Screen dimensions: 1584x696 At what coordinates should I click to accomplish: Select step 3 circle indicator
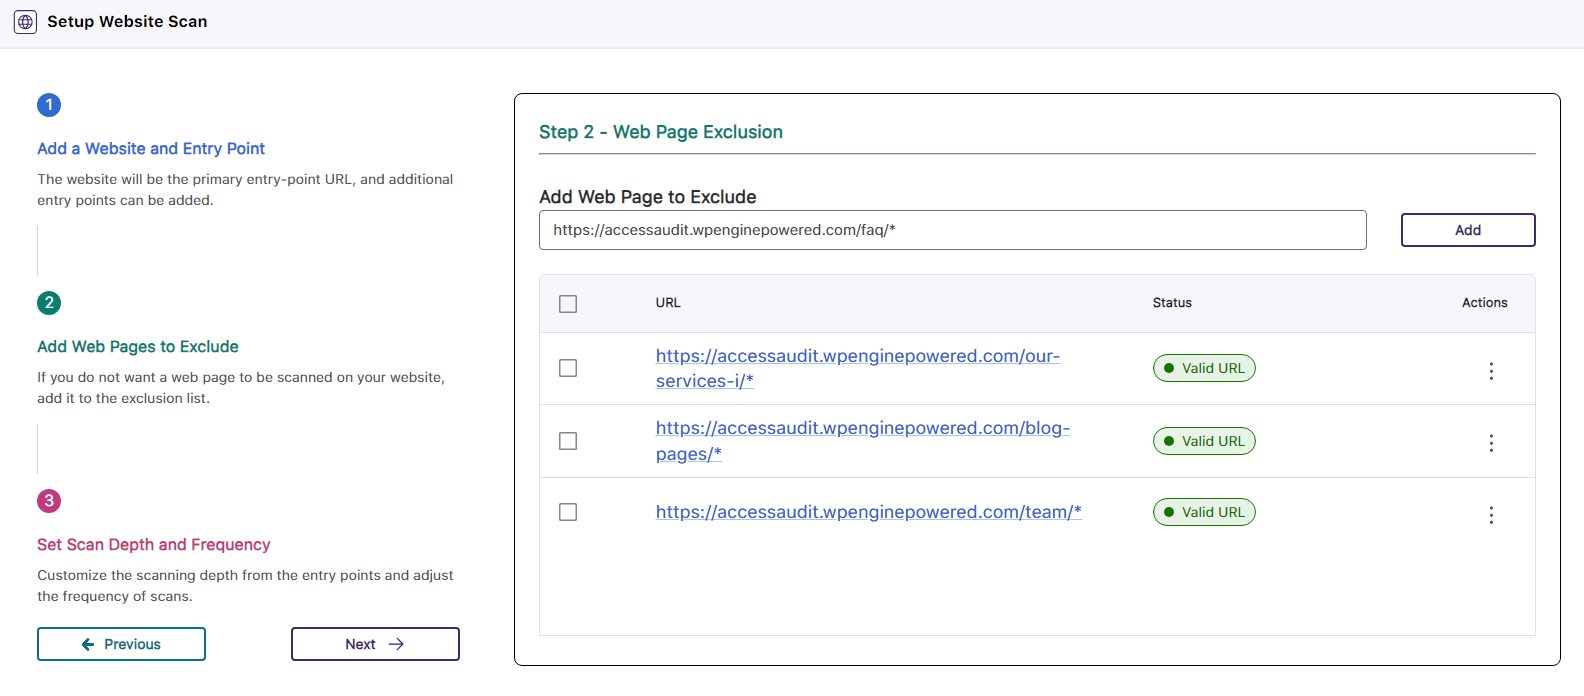[49, 501]
